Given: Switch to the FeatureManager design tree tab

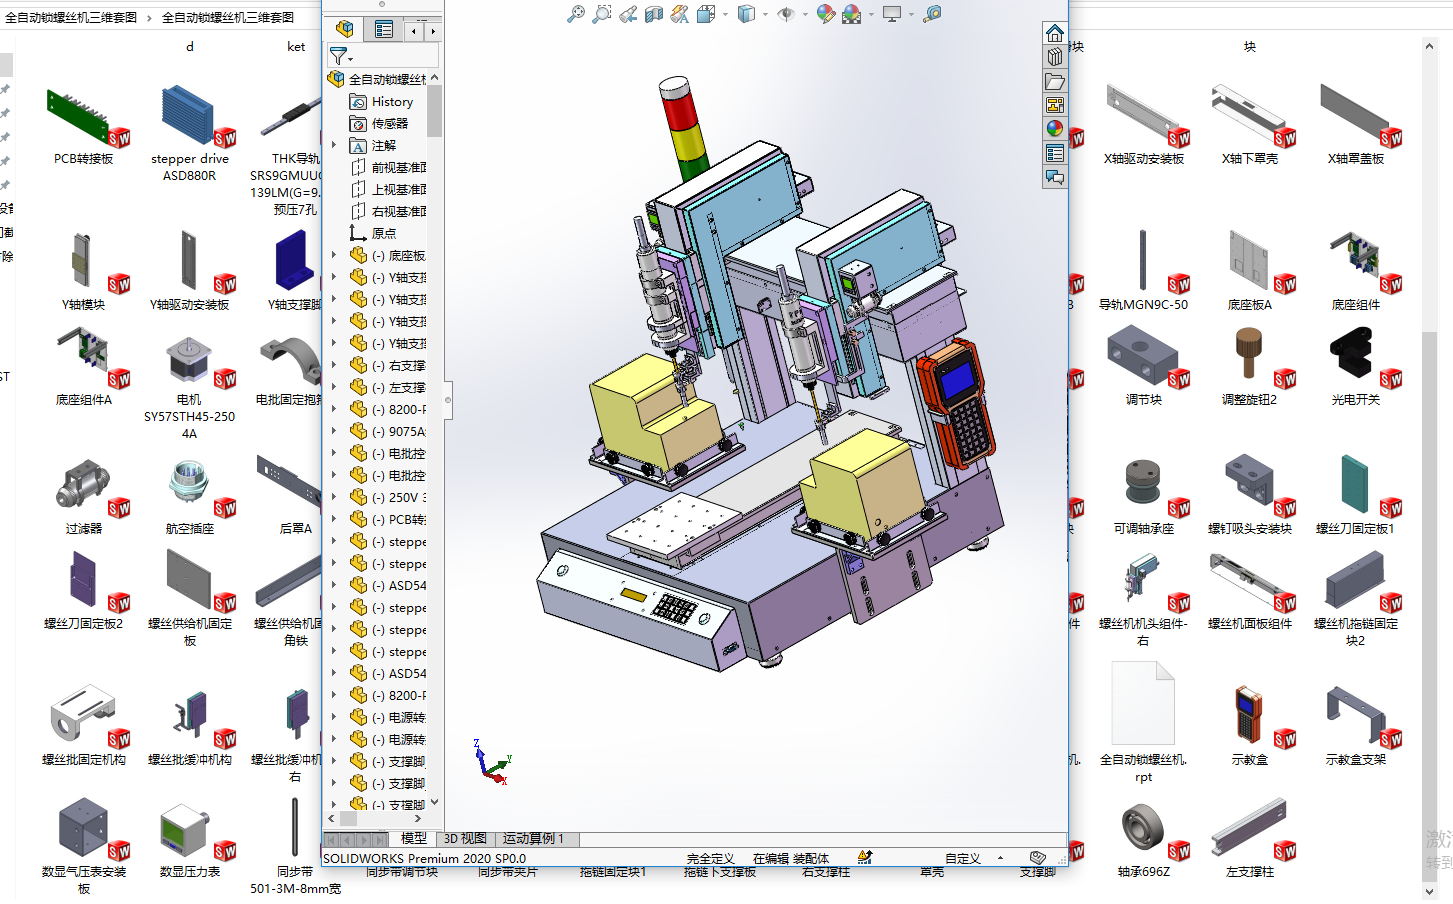Looking at the screenshot, I should [345, 29].
